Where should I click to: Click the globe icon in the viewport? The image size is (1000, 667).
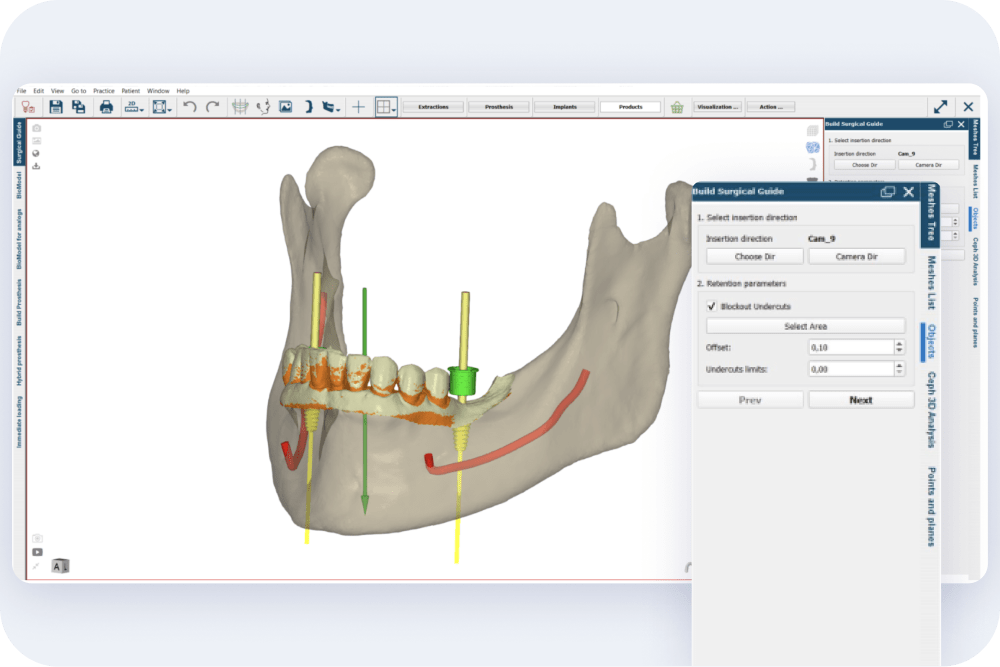pyautogui.click(x=36, y=153)
